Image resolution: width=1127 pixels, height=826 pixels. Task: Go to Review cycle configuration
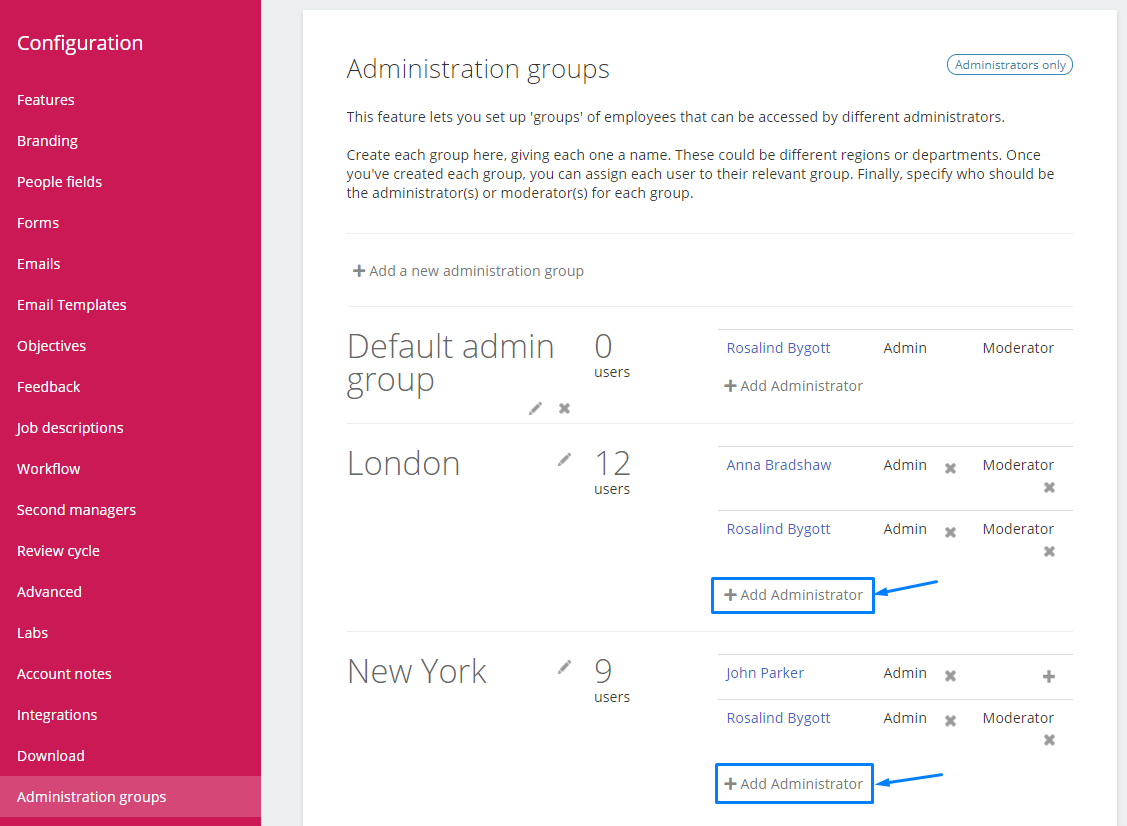coord(59,551)
